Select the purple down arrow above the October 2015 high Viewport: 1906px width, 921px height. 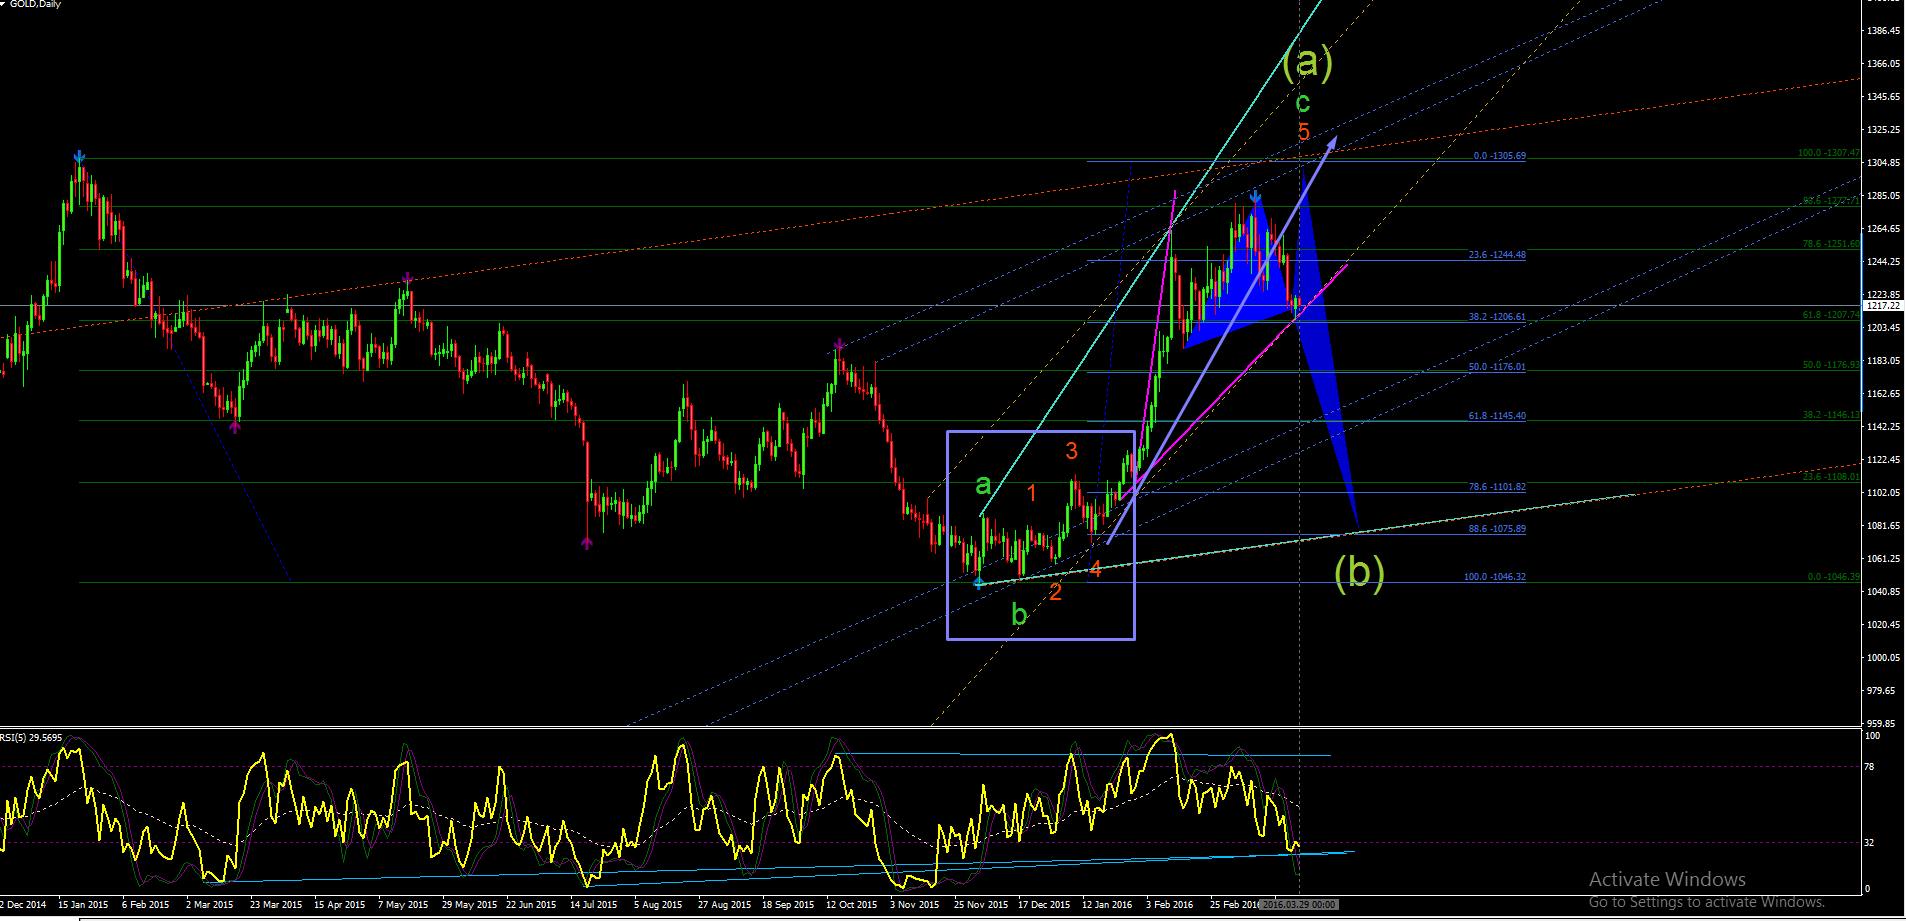(x=840, y=345)
